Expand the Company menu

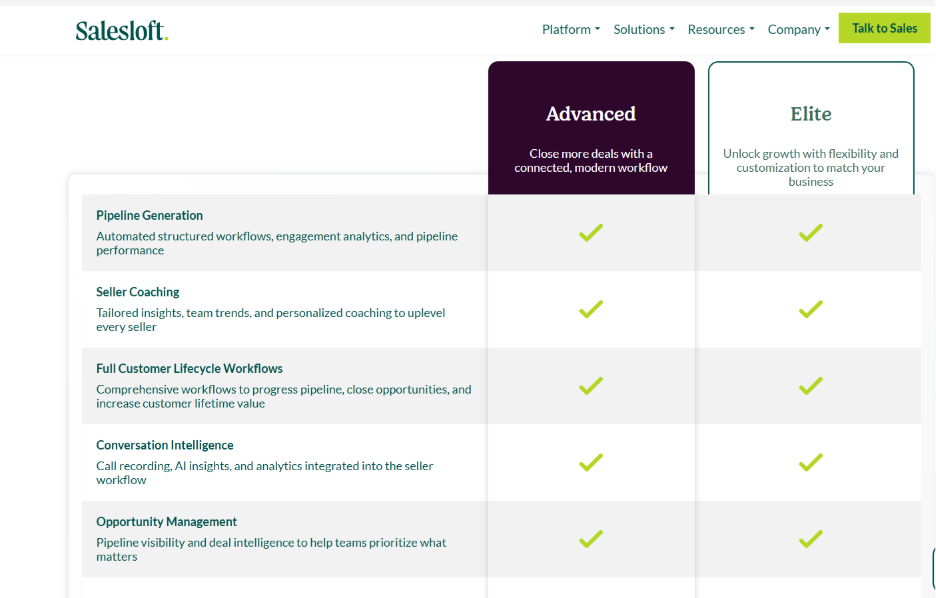click(798, 29)
